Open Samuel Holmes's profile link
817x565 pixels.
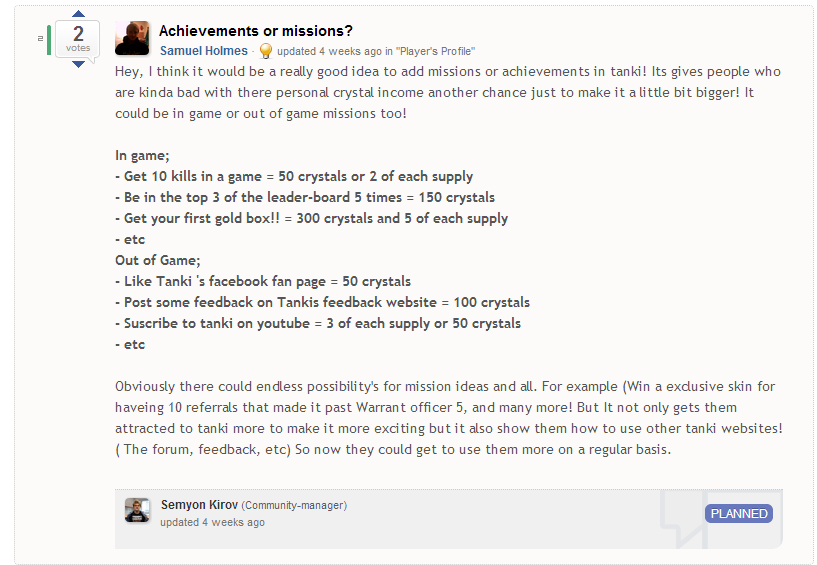(203, 51)
